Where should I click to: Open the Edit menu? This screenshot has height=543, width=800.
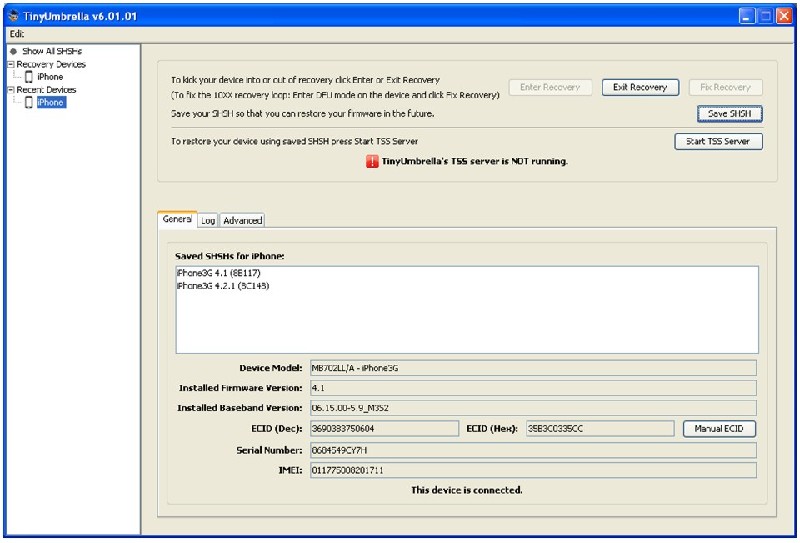click(x=17, y=34)
